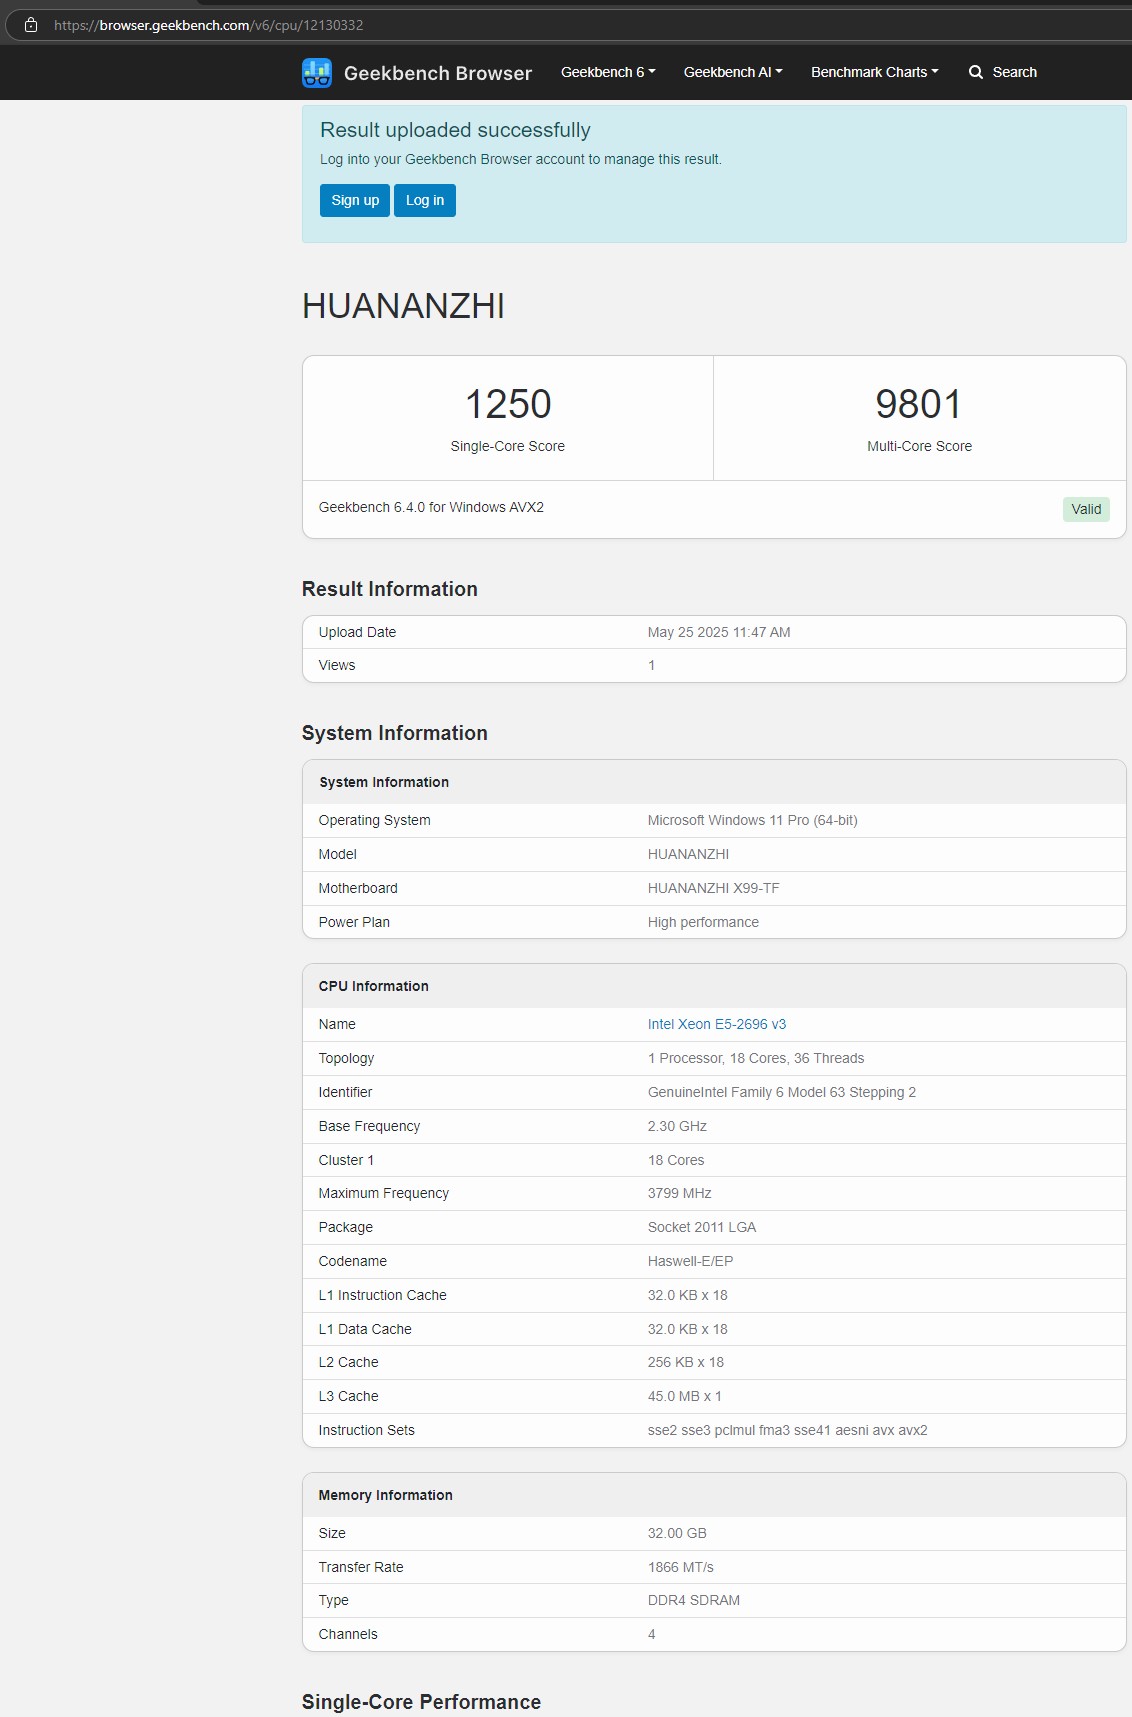The height and width of the screenshot is (1717, 1132).
Task: Select the Result uploaded successfully heading
Action: 455,130
